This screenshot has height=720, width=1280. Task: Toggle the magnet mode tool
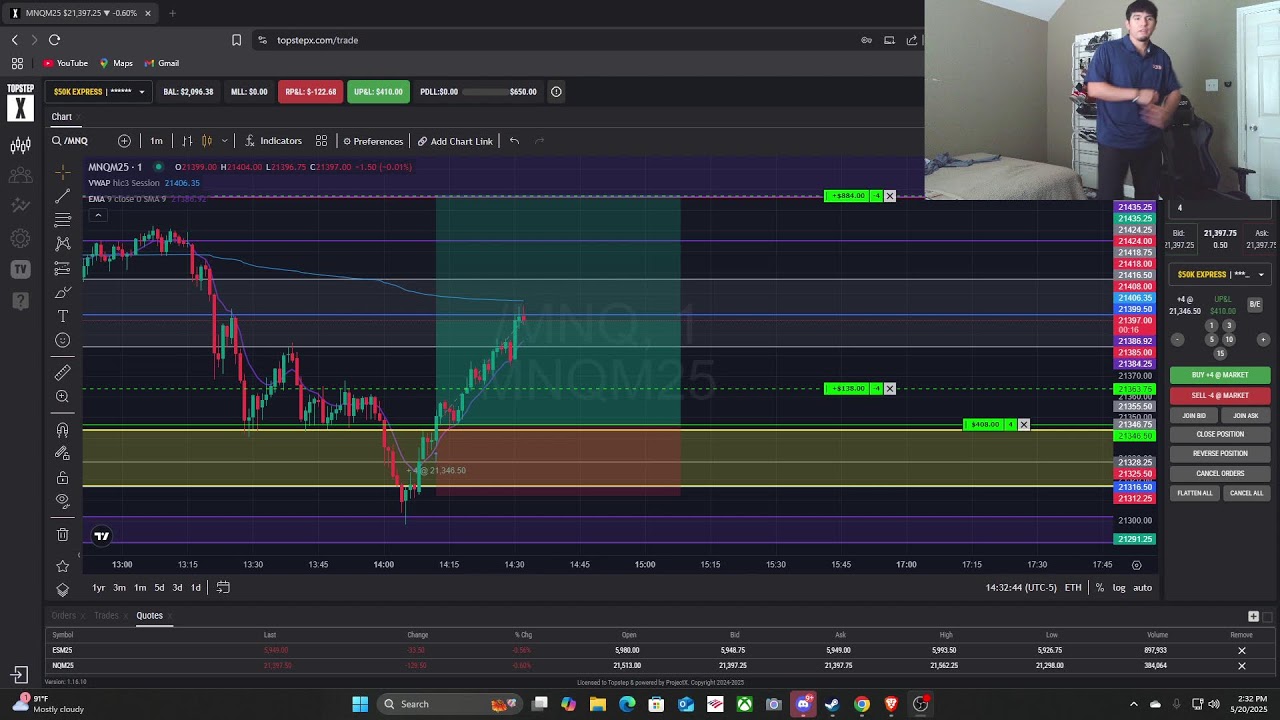tap(63, 430)
